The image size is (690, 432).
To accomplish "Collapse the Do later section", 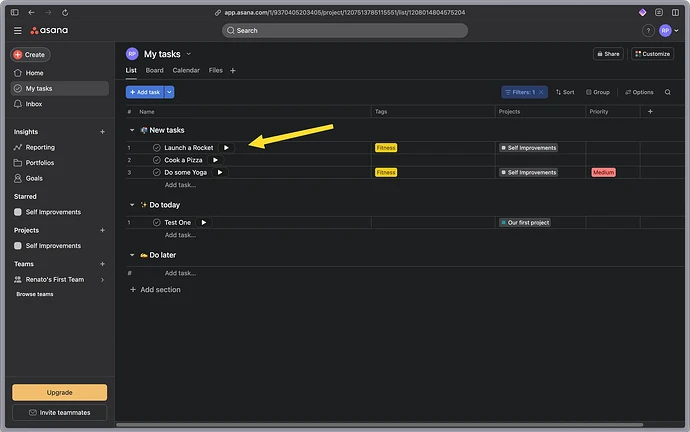I will click(x=132, y=255).
